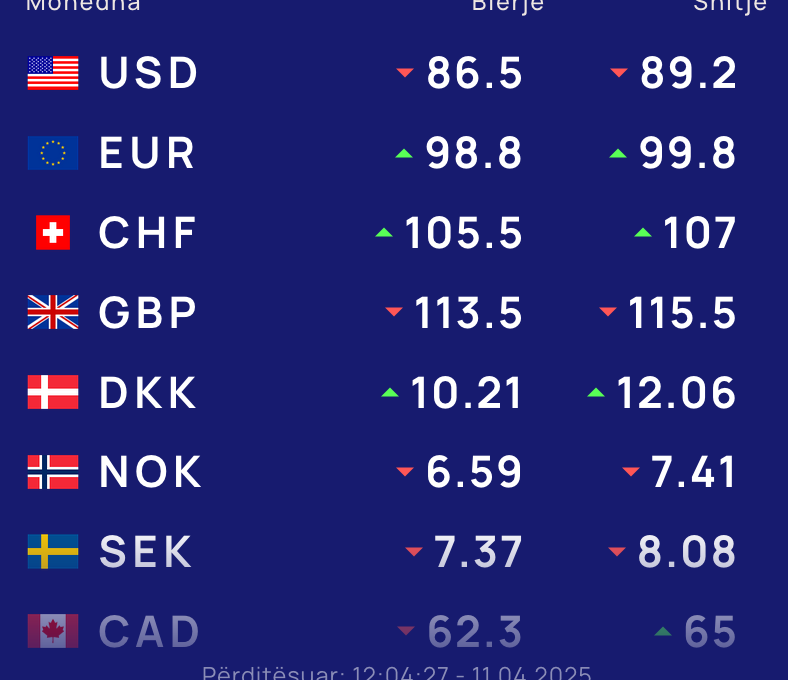Click the CHF buy rate 105.5
Screen dimensions: 788x680
(x=463, y=233)
